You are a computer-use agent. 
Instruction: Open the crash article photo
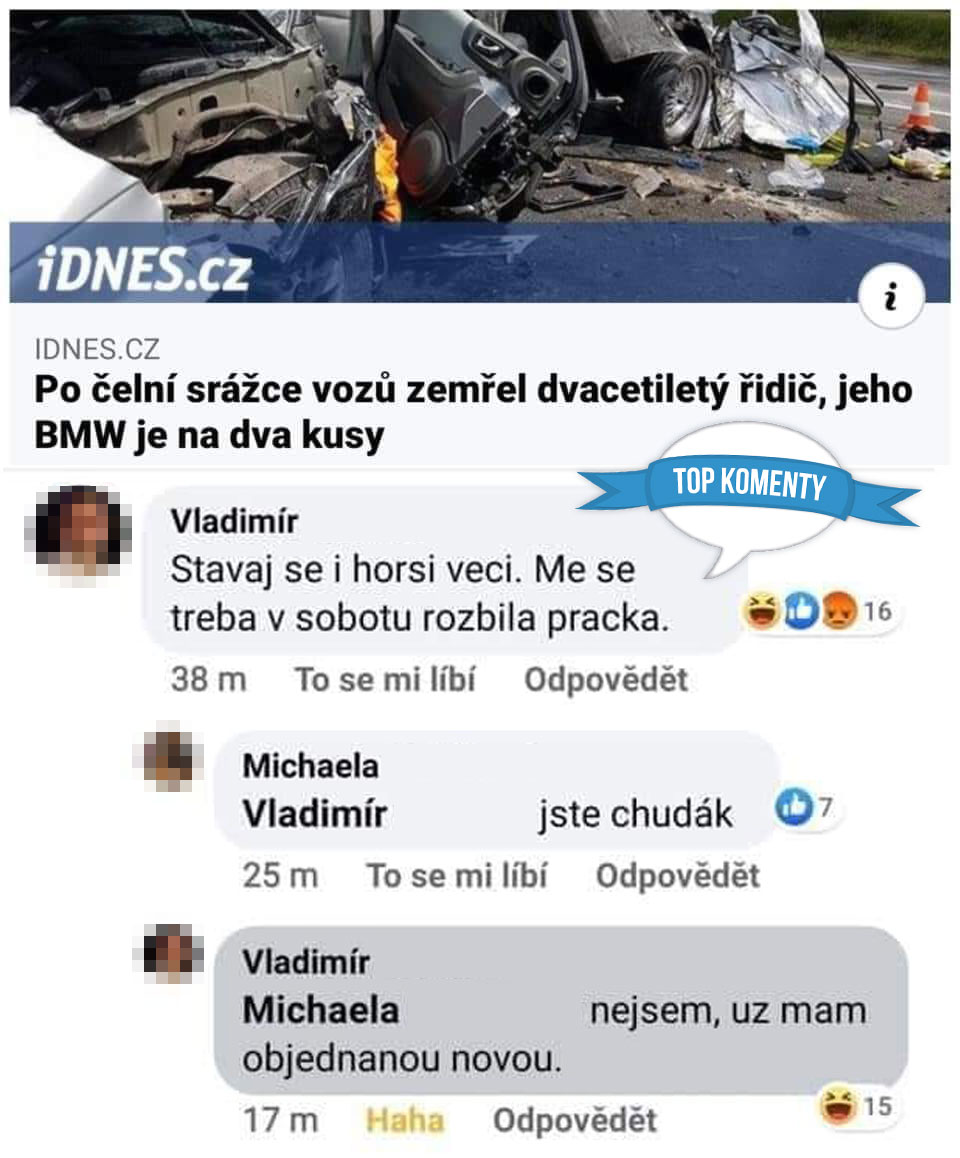click(480, 155)
